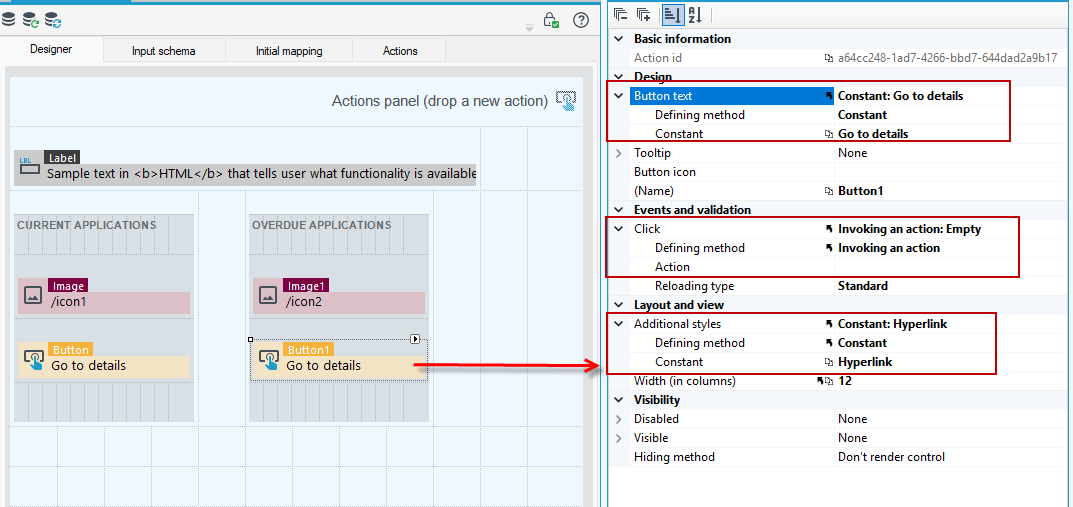Click arrow marker on Click row

tap(829, 230)
